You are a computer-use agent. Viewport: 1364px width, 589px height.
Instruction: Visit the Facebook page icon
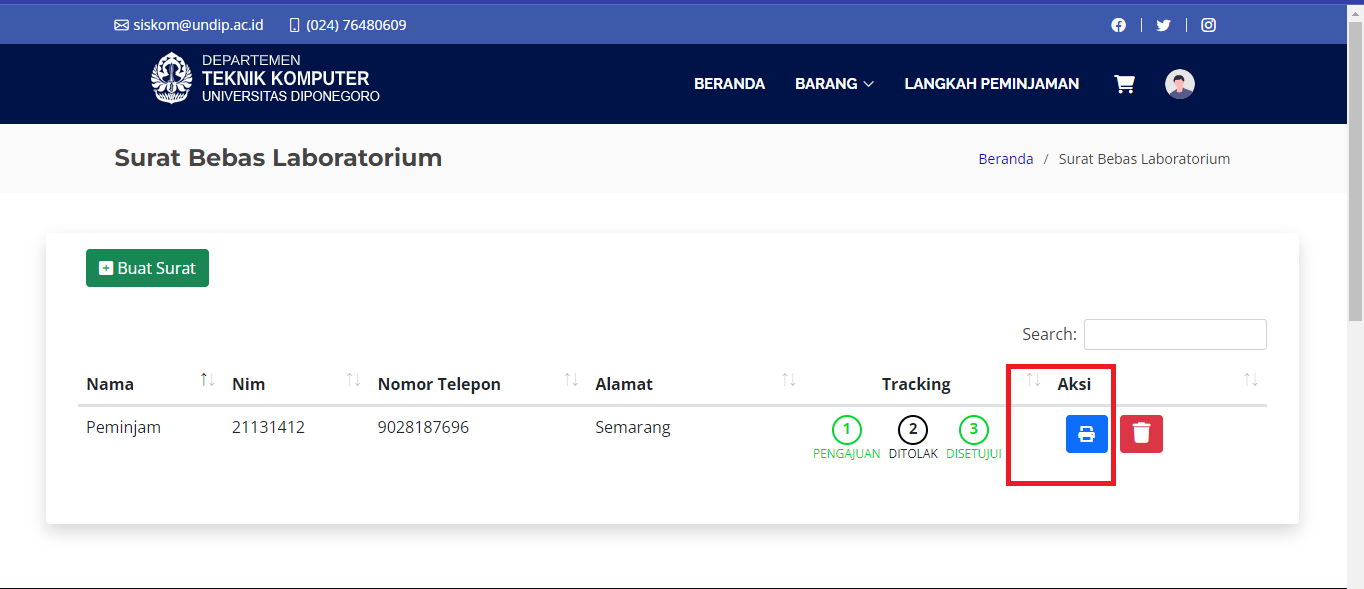tap(1118, 25)
